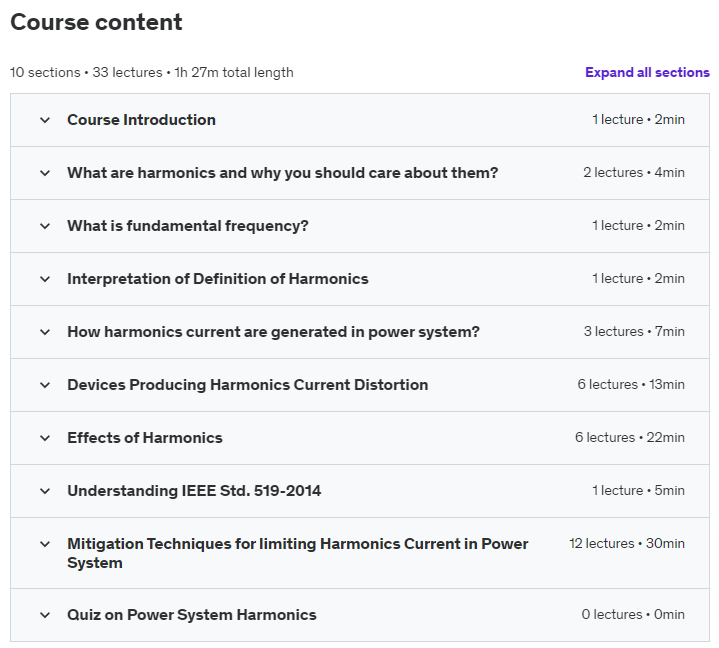The width and height of the screenshot is (719, 648).
Task: Expand chevron beside Course Introduction
Action: pyautogui.click(x=45, y=120)
